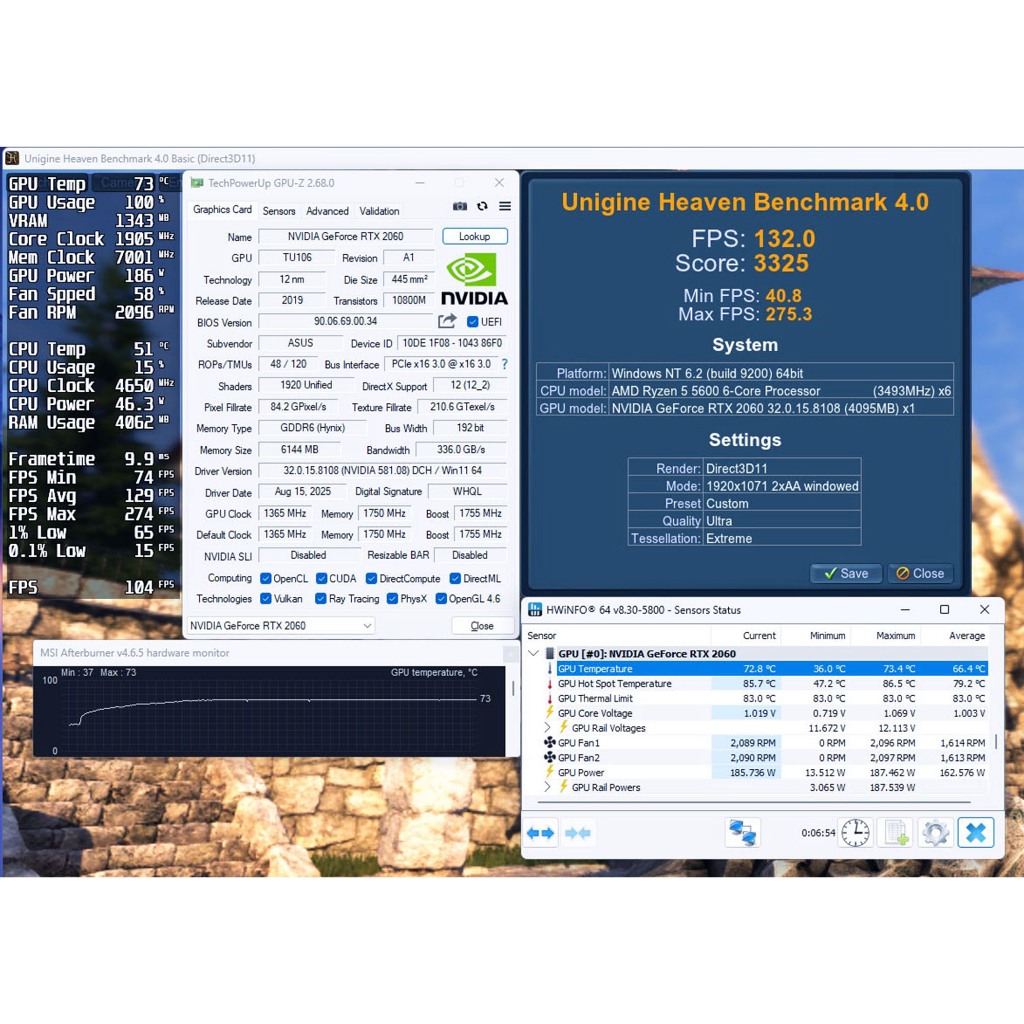Toggle the OpenCL checkbox
This screenshot has width=1024, height=1024.
(266, 578)
